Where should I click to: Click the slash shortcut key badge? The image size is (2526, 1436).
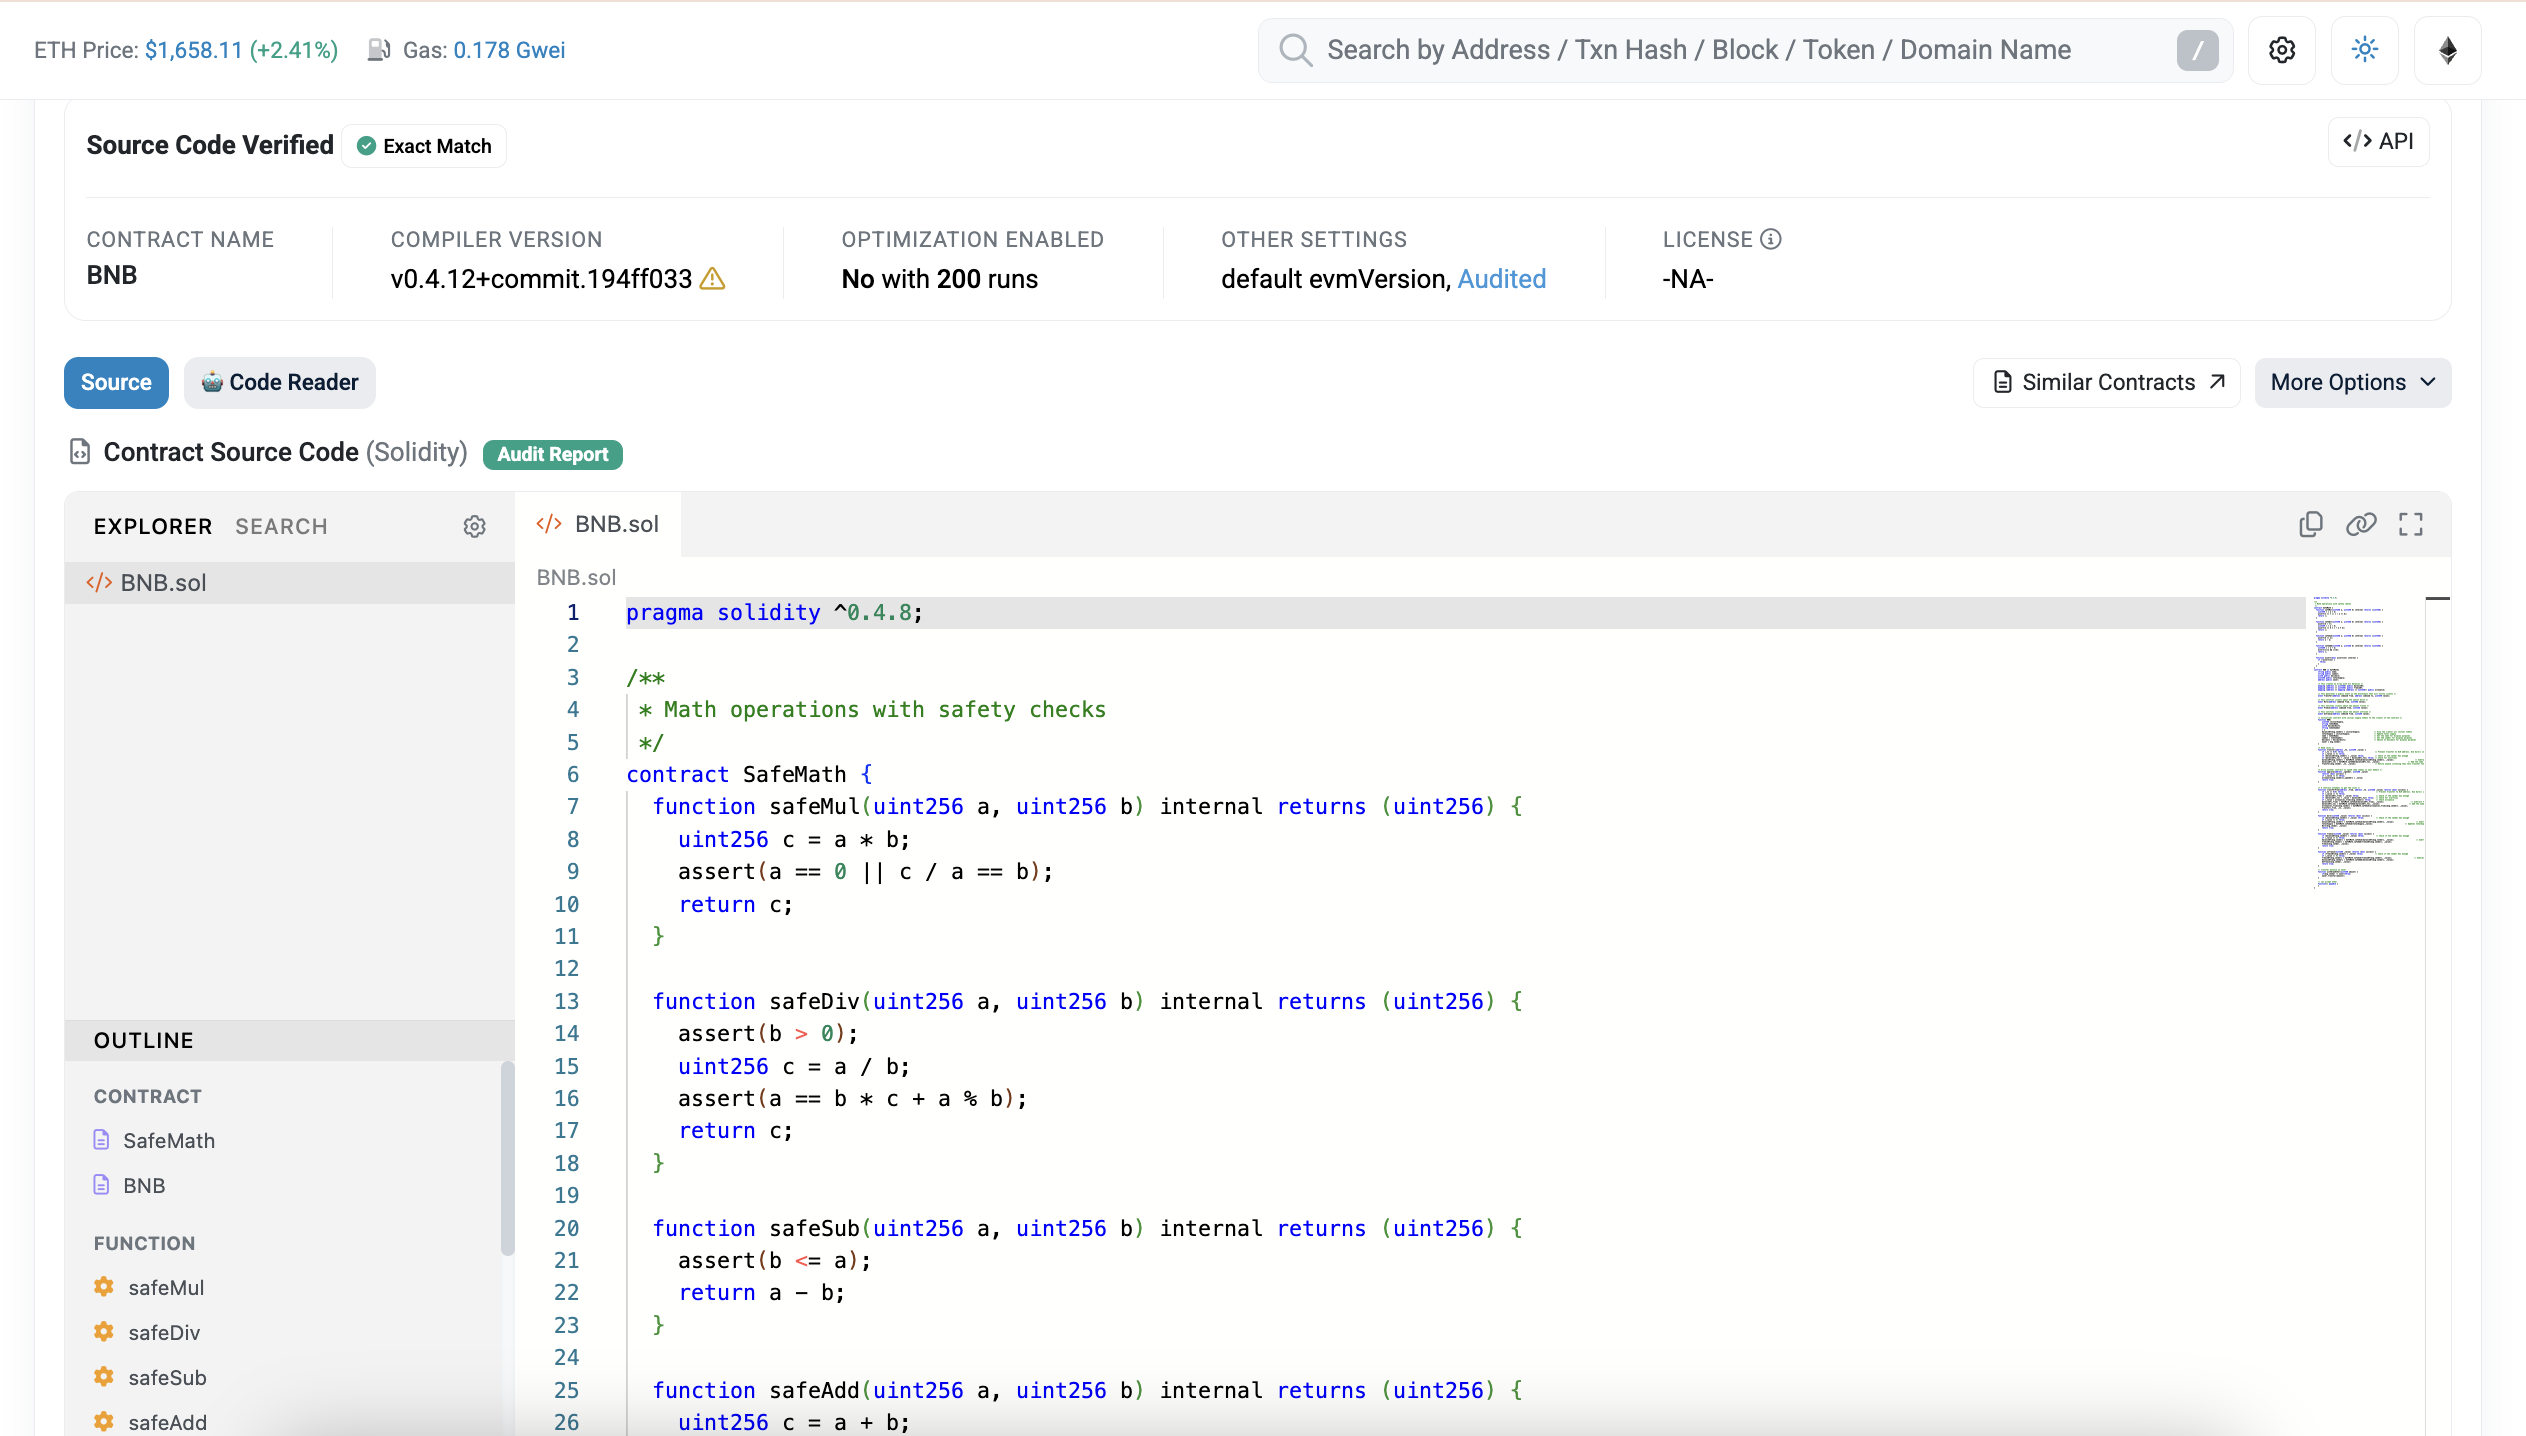pos(2197,50)
